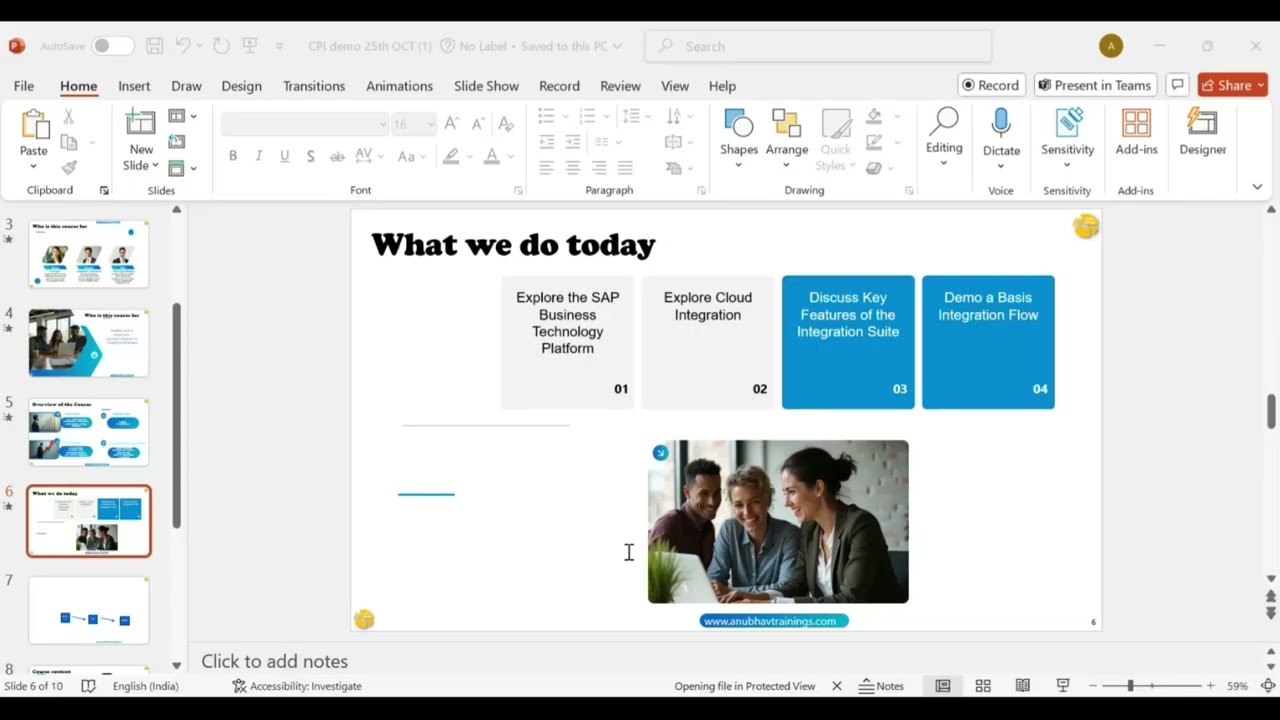The image size is (1280, 720).
Task: Start Slide Show from status bar
Action: tap(1063, 686)
